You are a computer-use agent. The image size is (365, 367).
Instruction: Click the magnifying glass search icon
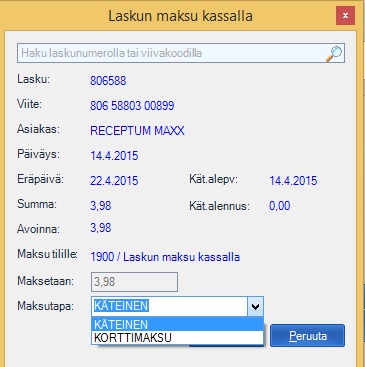(x=334, y=54)
